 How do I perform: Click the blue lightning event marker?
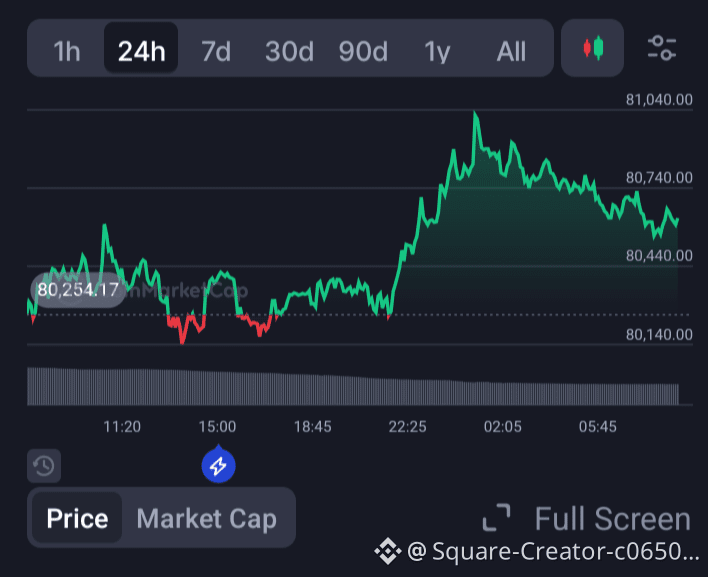(x=219, y=465)
